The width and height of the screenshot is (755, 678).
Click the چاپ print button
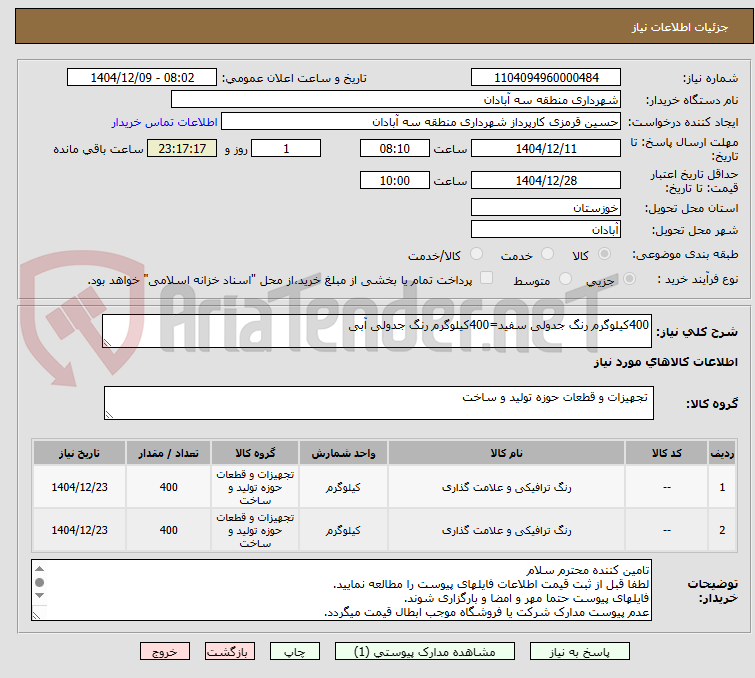295,652
